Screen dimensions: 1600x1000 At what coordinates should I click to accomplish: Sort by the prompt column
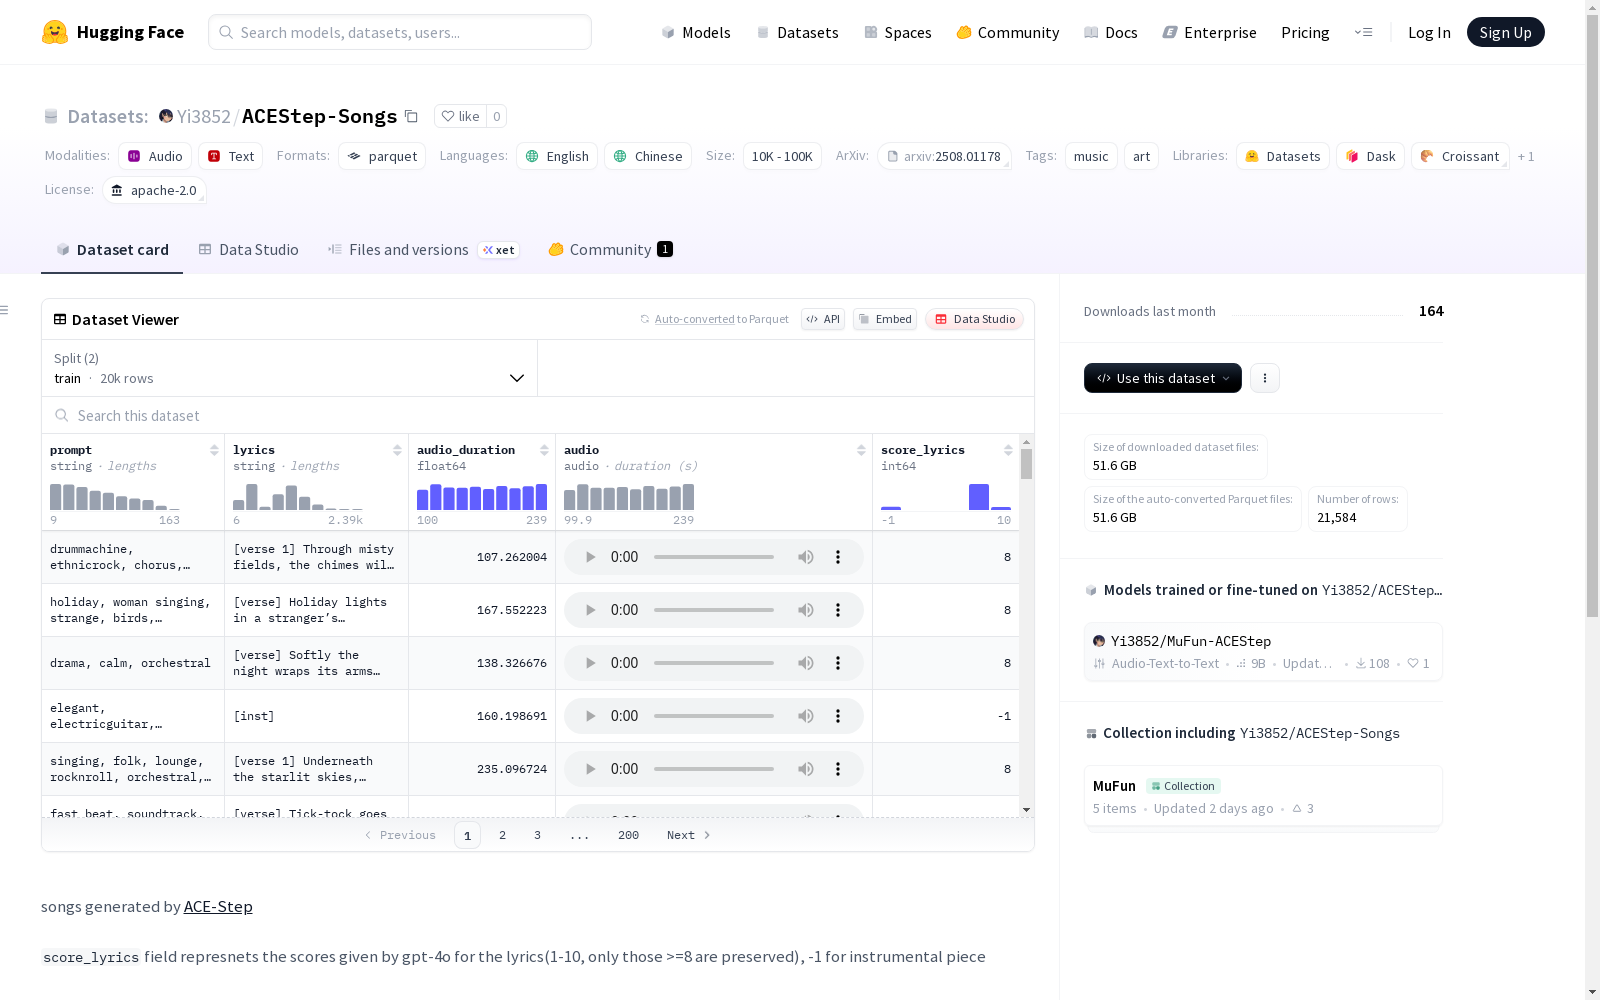pos(214,450)
